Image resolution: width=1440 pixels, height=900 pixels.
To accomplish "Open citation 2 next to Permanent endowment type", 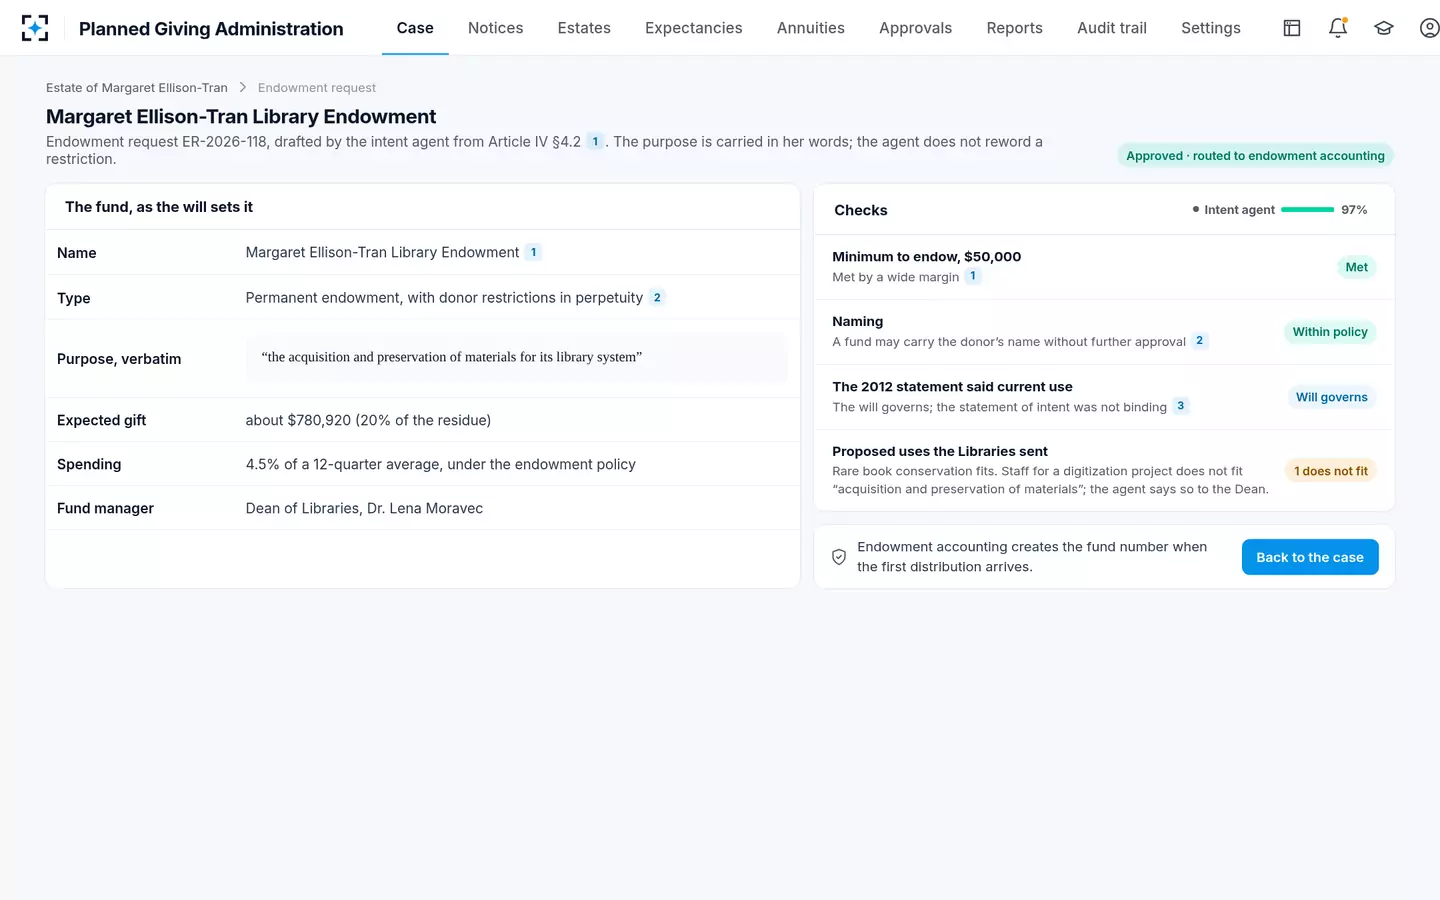I will [657, 298].
